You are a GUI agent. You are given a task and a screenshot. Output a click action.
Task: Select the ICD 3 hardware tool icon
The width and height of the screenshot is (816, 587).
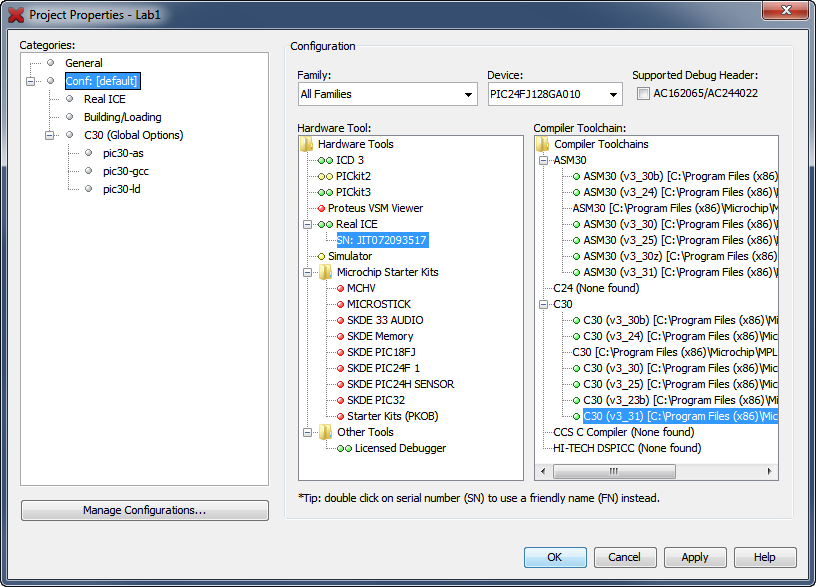point(324,159)
